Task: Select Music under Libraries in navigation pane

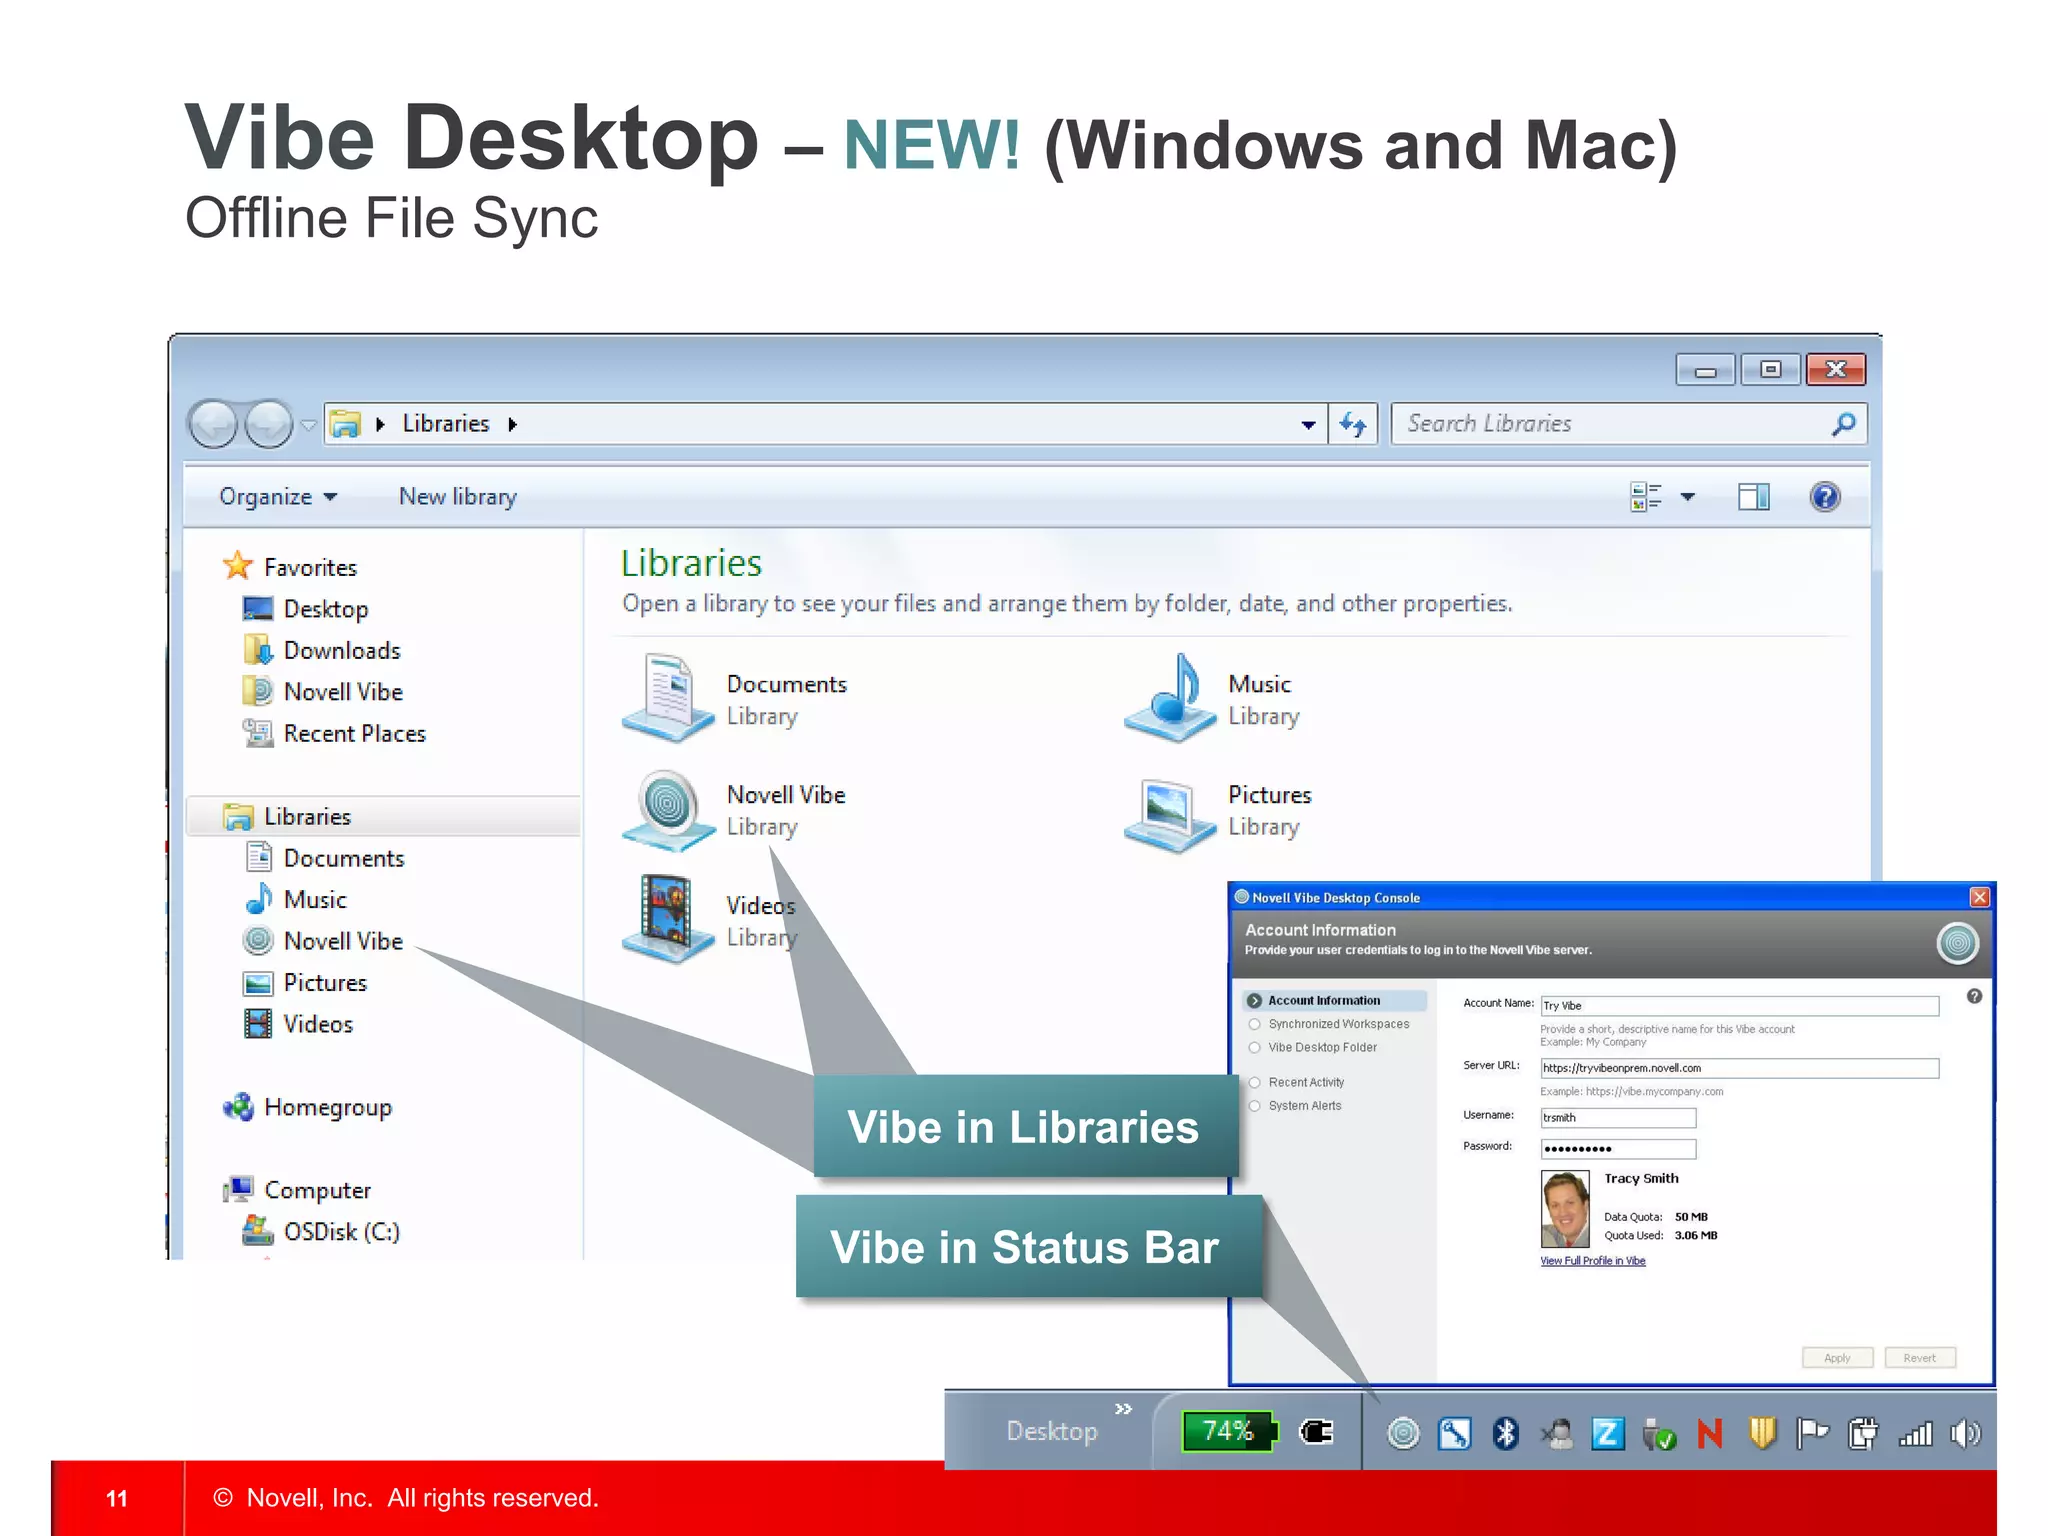Action: [295, 900]
